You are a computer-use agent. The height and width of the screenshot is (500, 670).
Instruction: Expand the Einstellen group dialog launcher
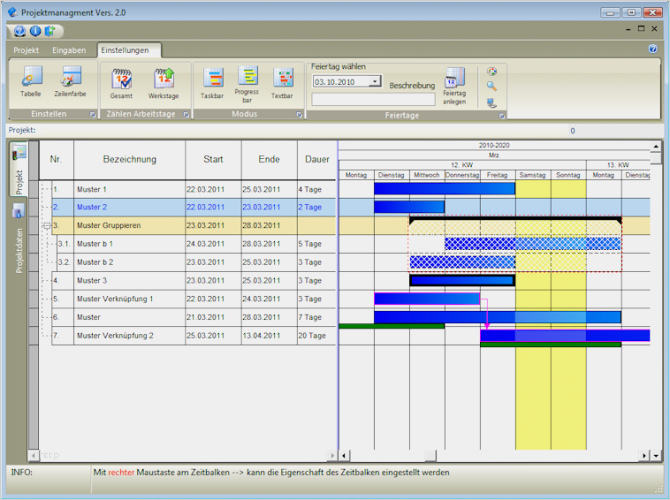tap(92, 115)
